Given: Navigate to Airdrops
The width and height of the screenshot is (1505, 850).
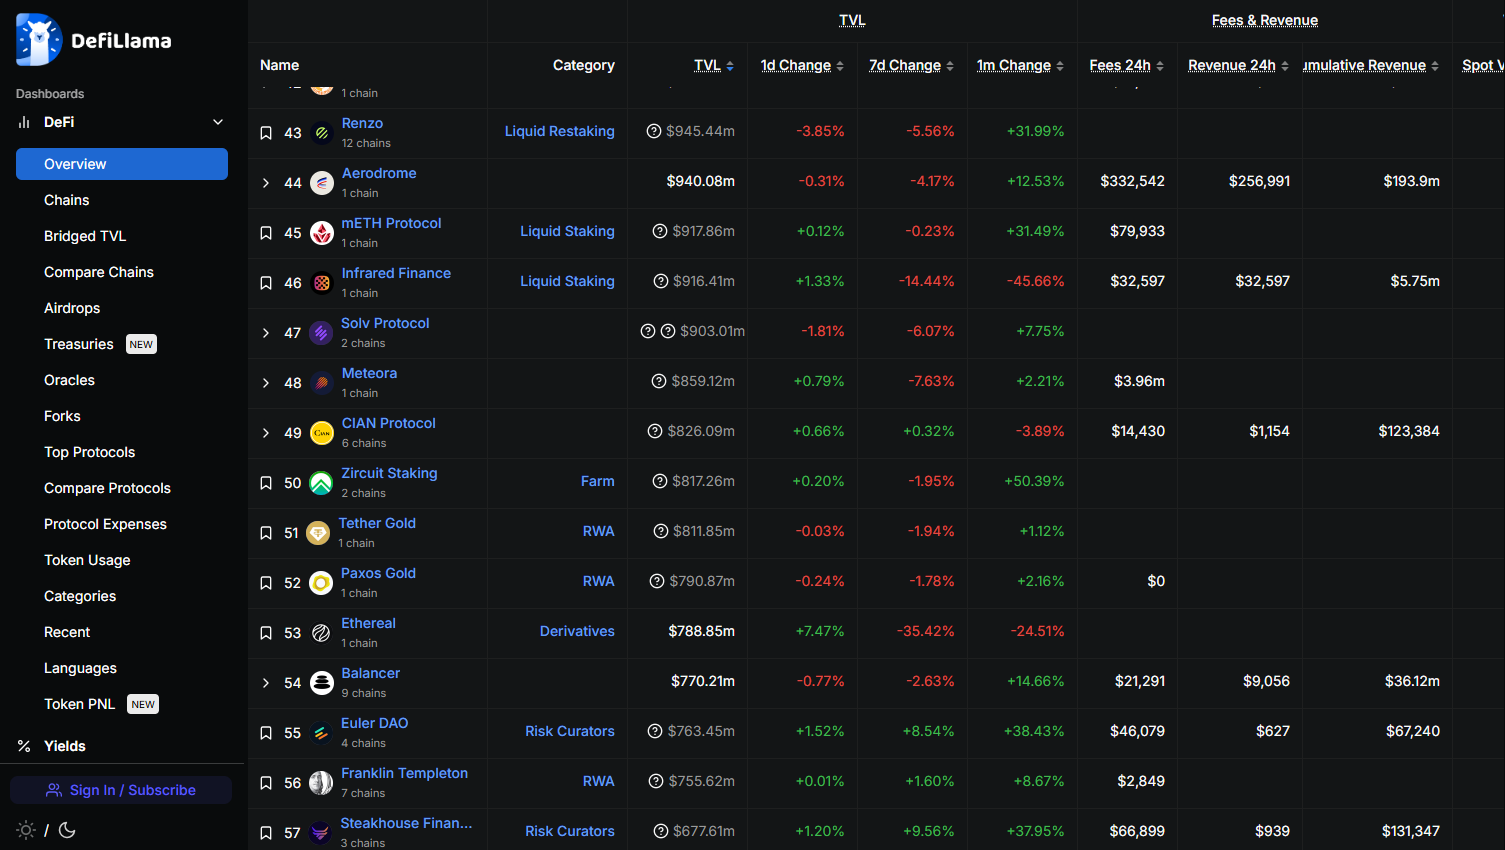Looking at the screenshot, I should (x=72, y=308).
